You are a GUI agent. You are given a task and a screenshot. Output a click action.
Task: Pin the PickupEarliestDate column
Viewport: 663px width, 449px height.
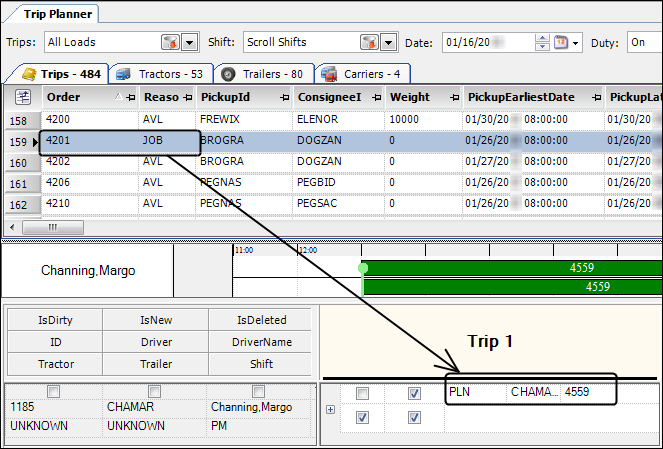[596, 97]
